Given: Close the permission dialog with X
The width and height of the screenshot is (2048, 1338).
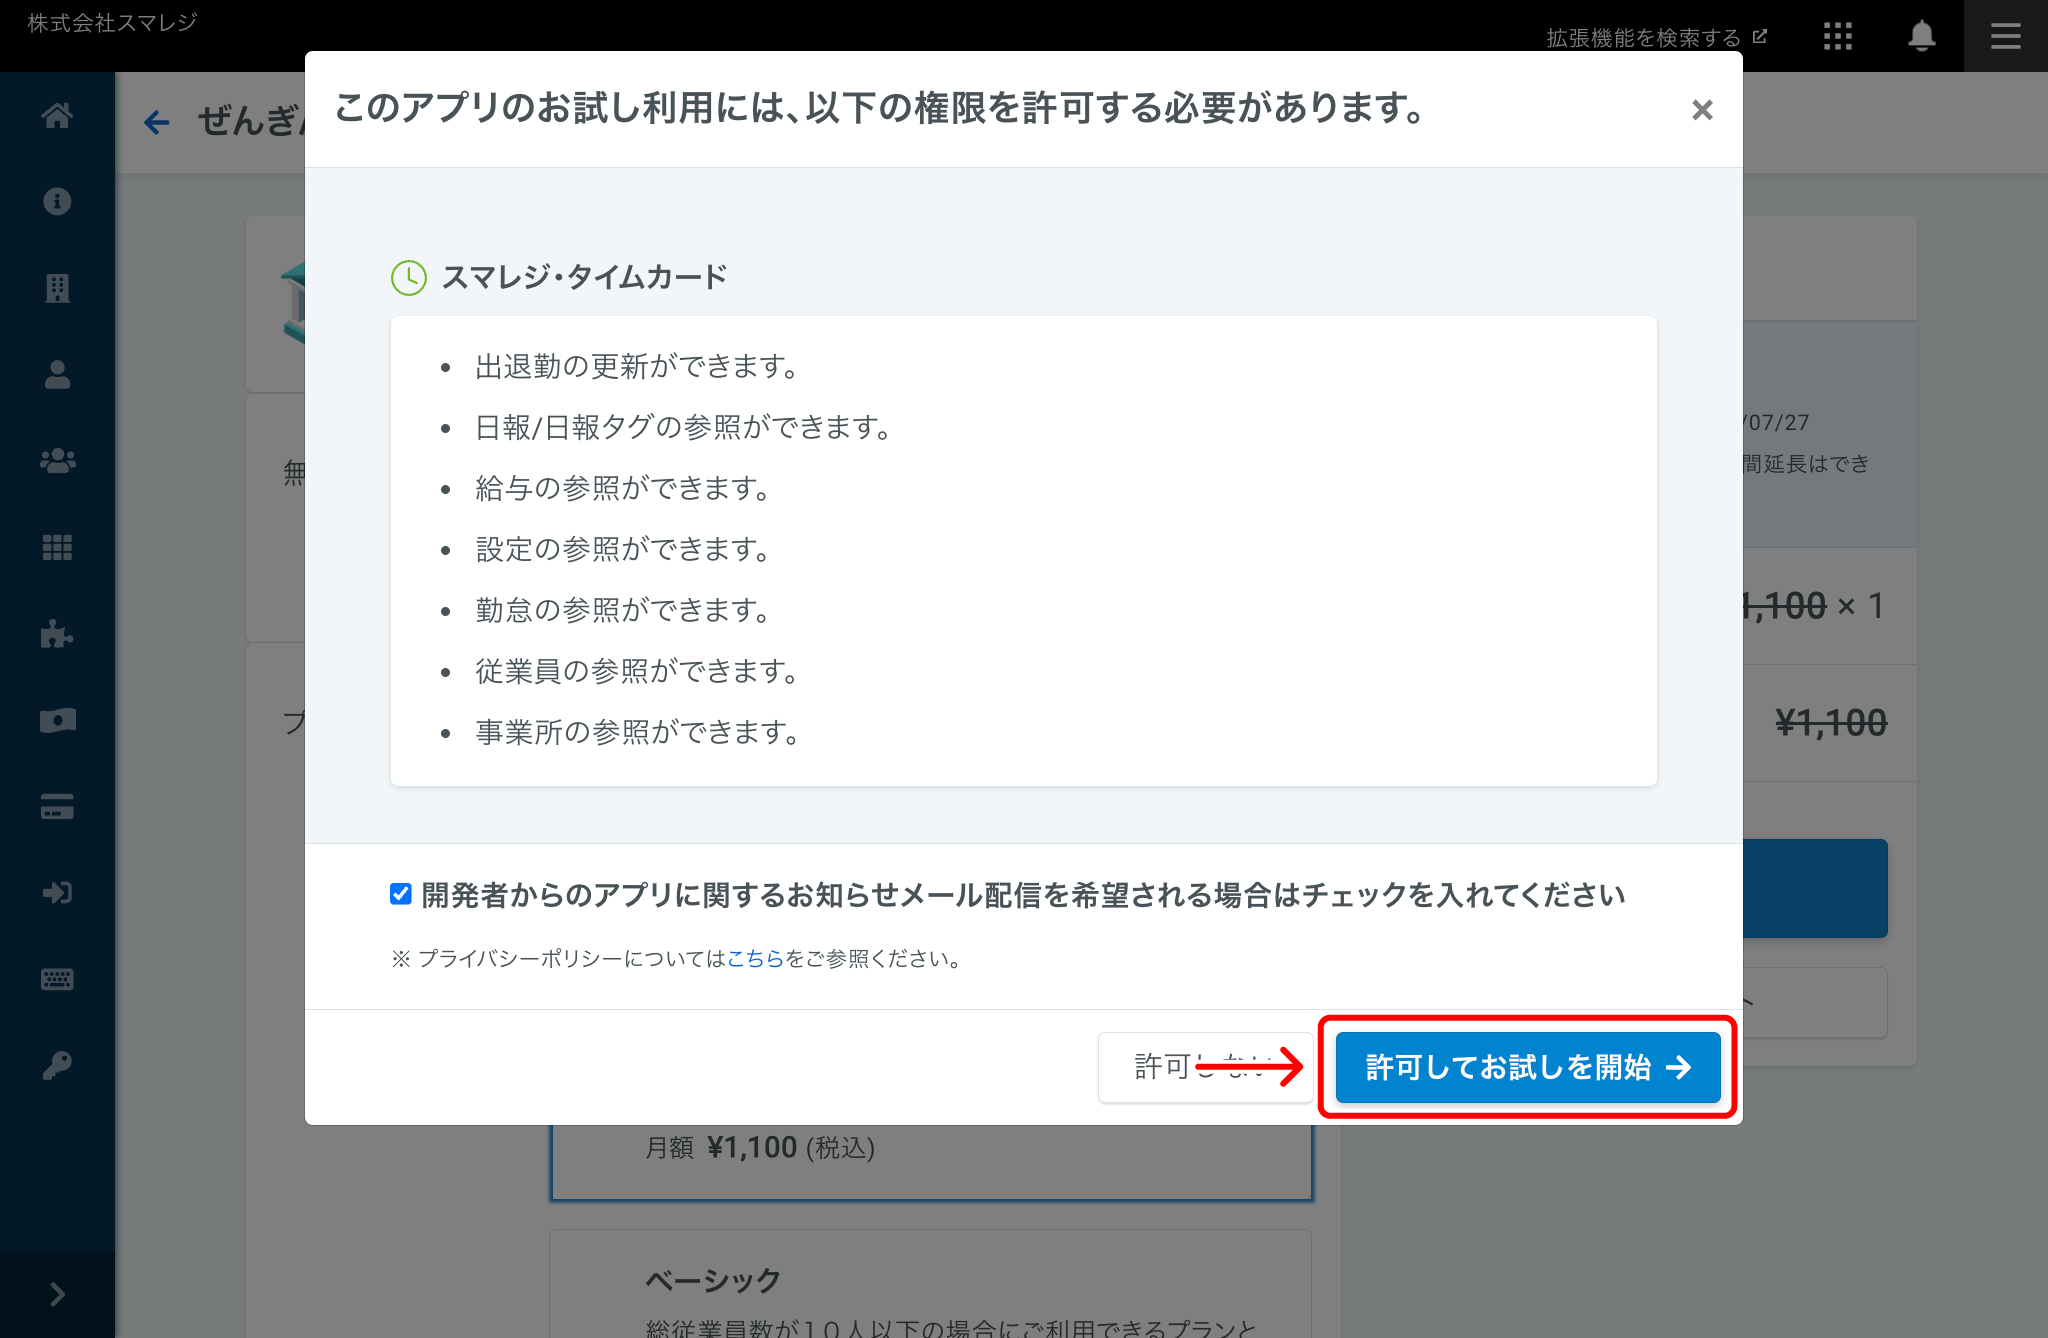Looking at the screenshot, I should [1702, 110].
